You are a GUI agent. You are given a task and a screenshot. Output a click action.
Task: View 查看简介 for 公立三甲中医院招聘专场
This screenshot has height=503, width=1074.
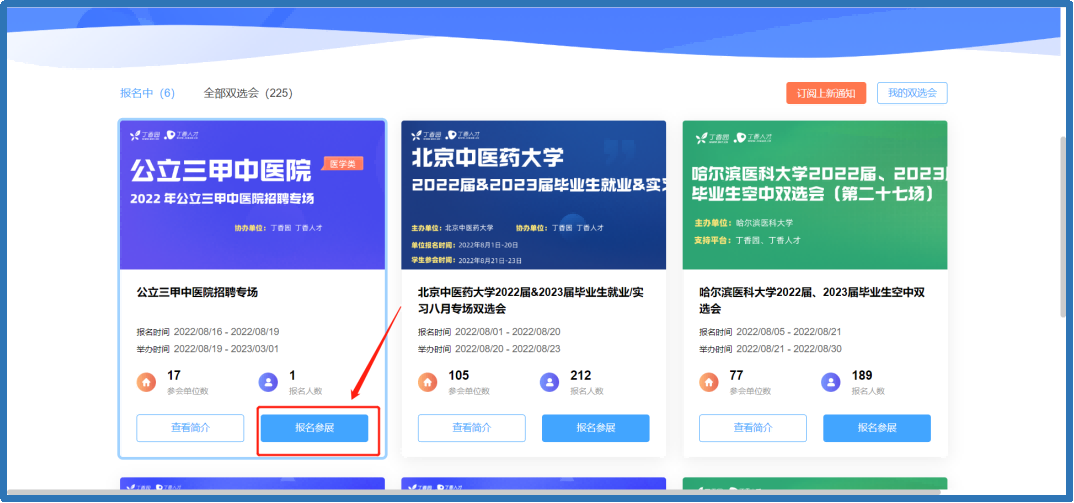coord(190,428)
